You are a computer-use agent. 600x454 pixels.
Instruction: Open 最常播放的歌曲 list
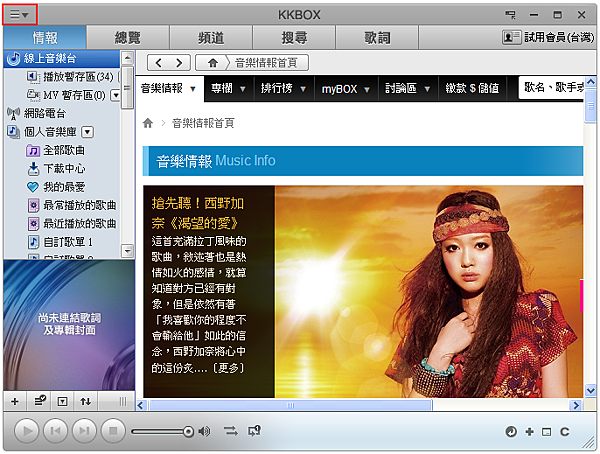(79, 205)
